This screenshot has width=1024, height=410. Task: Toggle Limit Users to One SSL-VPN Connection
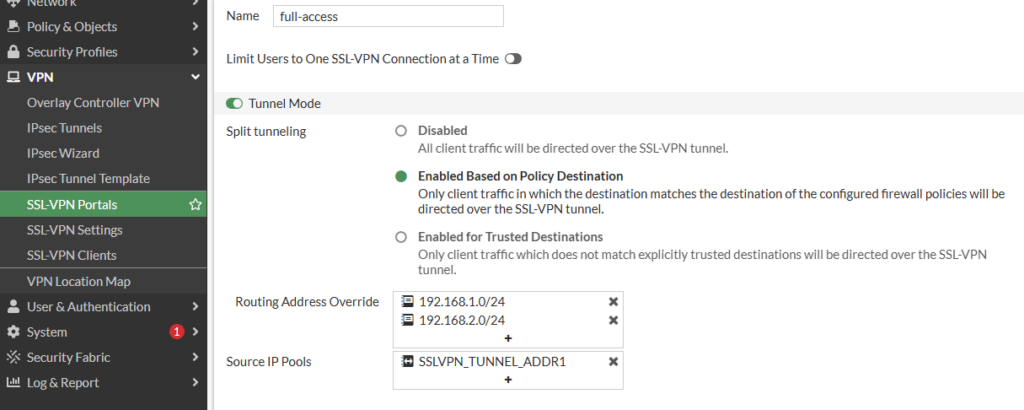513,59
